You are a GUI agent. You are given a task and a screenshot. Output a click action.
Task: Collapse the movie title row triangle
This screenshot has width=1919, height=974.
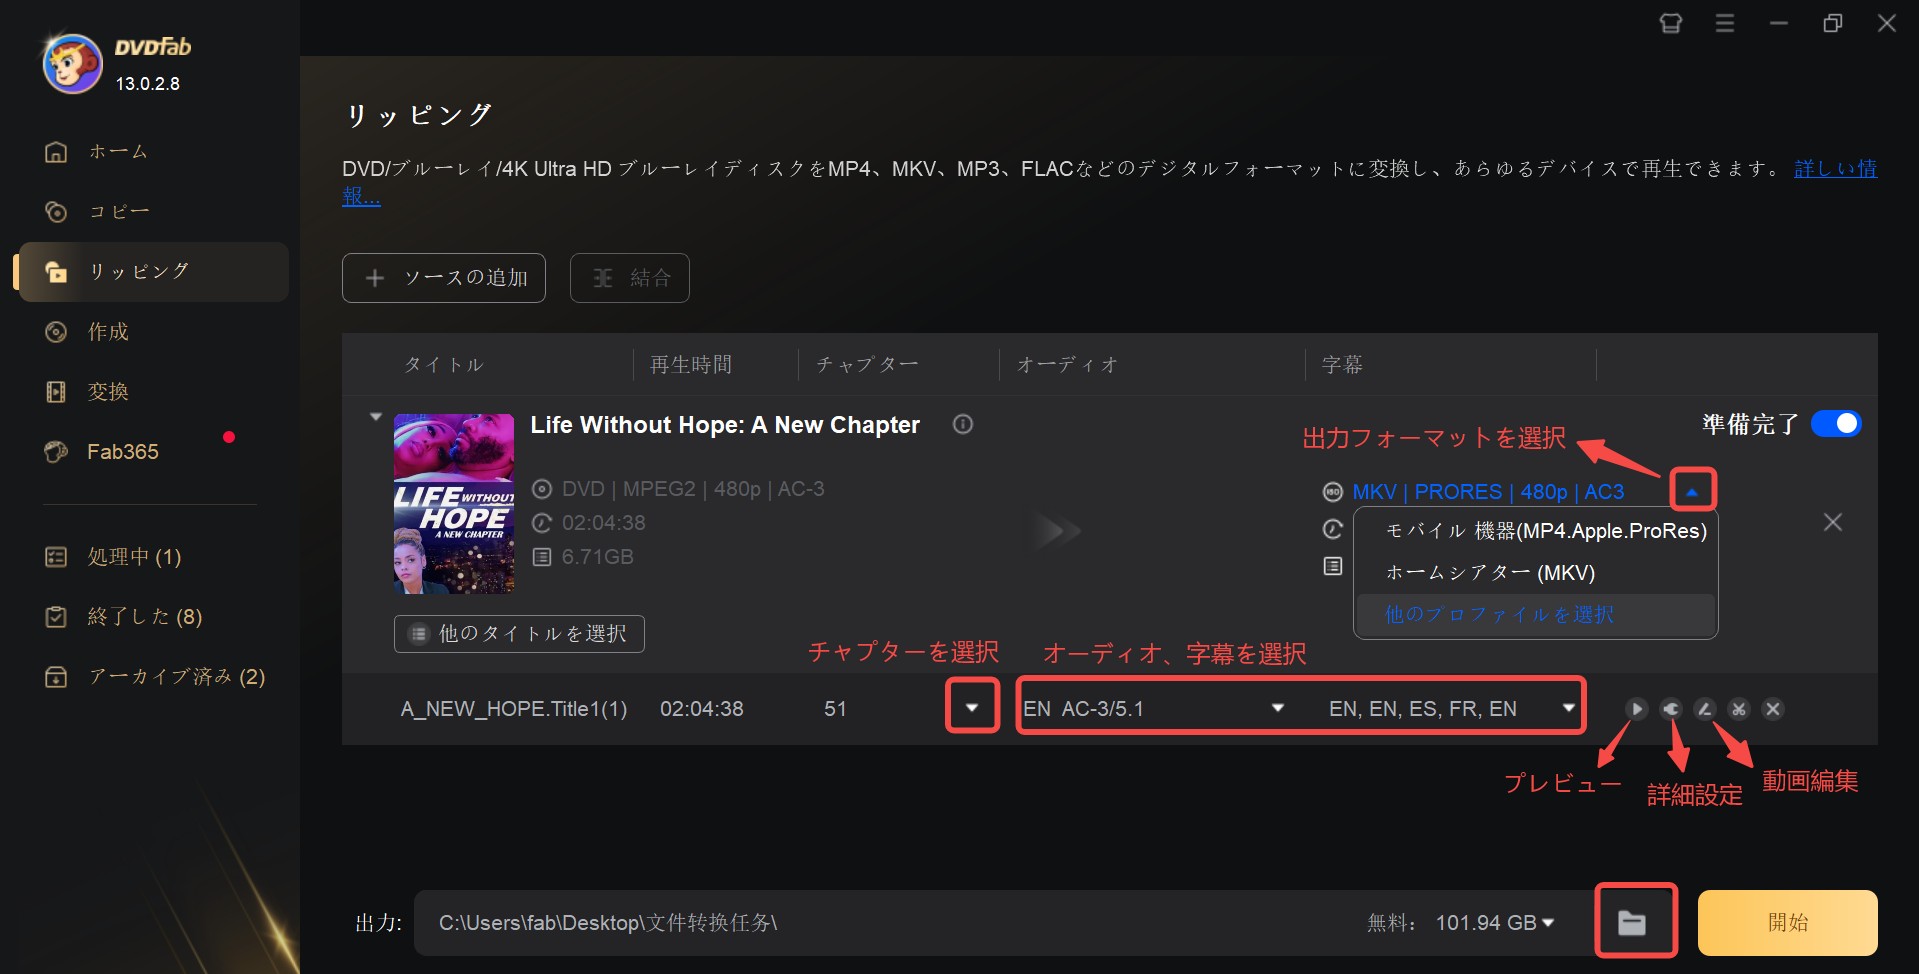376,417
